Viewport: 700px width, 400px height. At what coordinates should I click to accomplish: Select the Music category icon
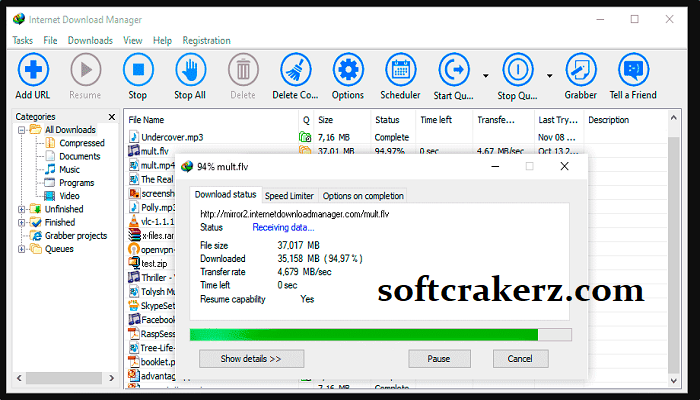click(50, 169)
